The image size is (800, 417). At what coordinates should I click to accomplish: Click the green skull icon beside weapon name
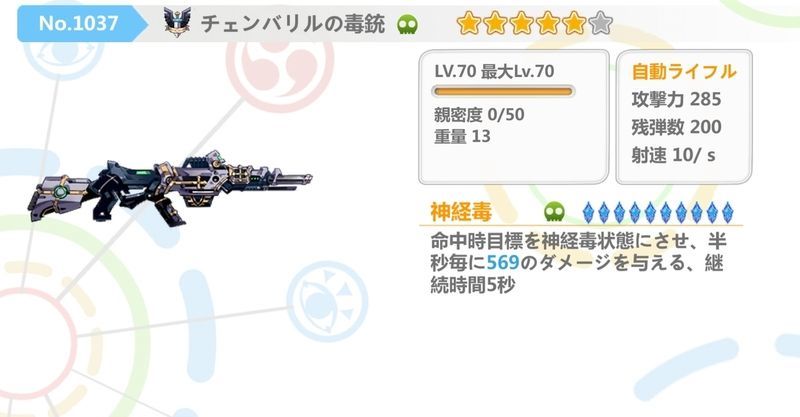pyautogui.click(x=408, y=24)
